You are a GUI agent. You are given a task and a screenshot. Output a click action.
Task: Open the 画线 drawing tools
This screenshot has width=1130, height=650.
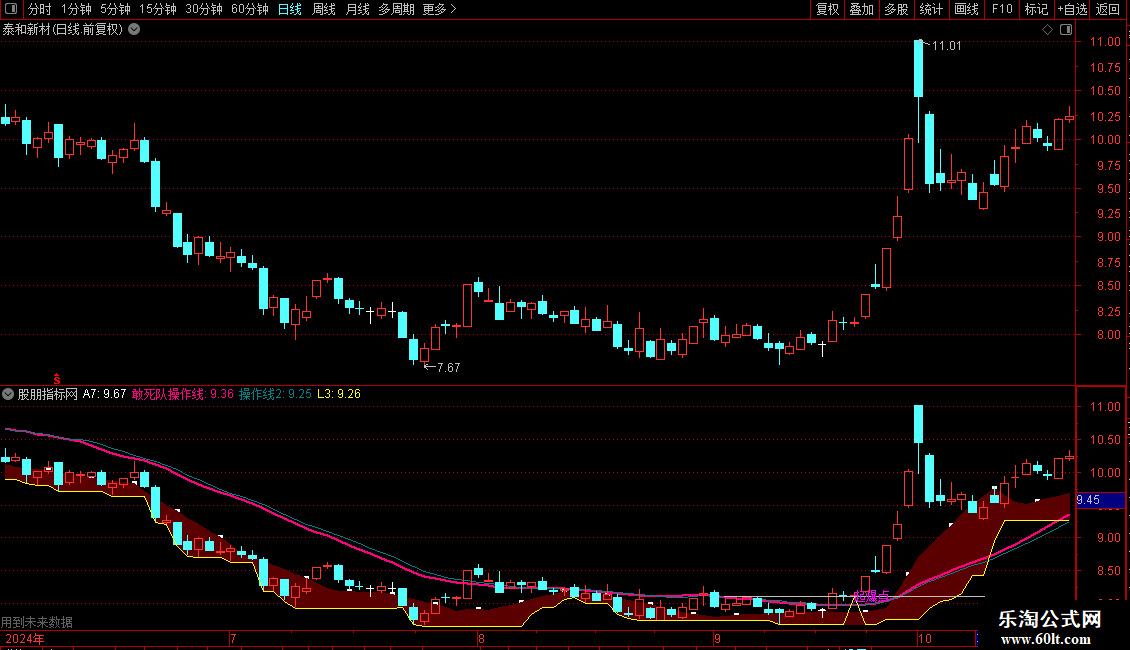966,9
